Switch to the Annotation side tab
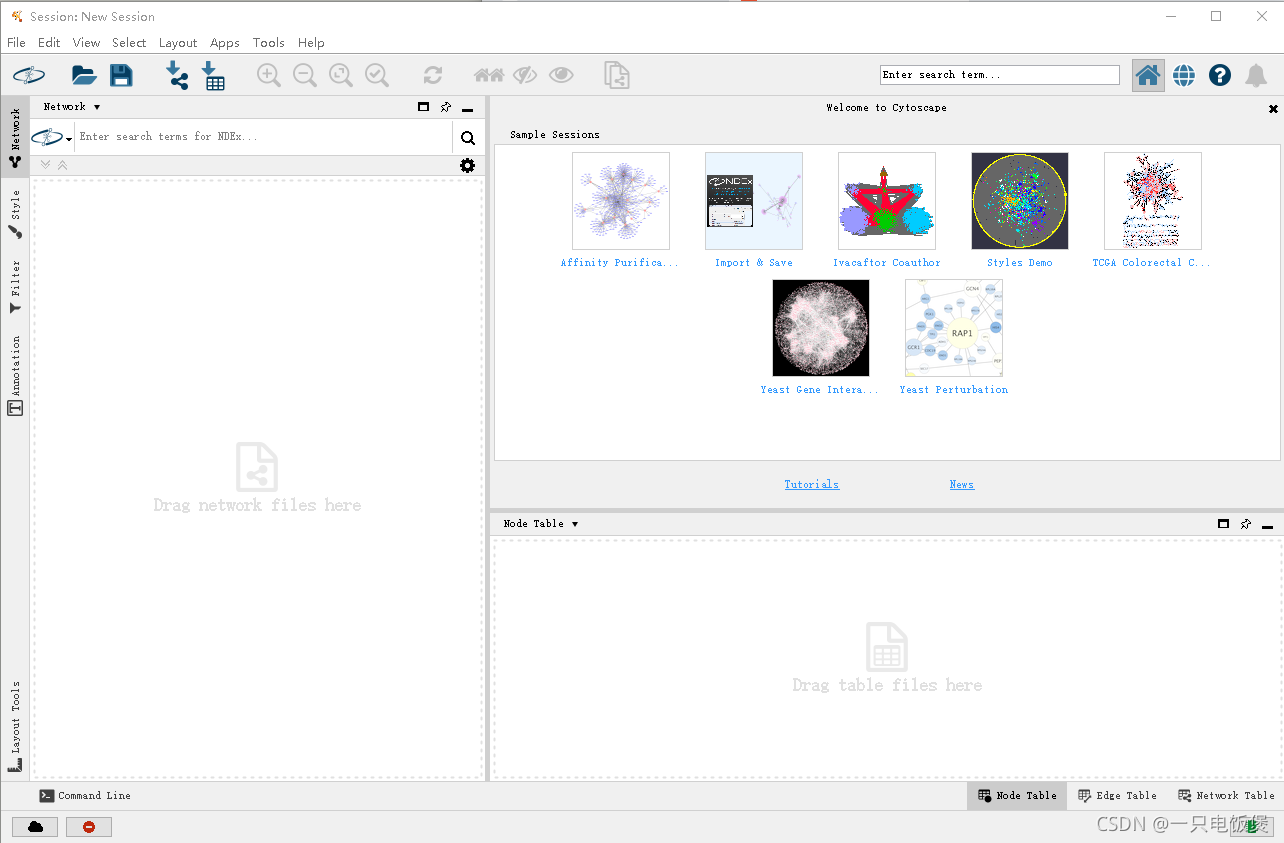This screenshot has width=1284, height=843. (15, 375)
